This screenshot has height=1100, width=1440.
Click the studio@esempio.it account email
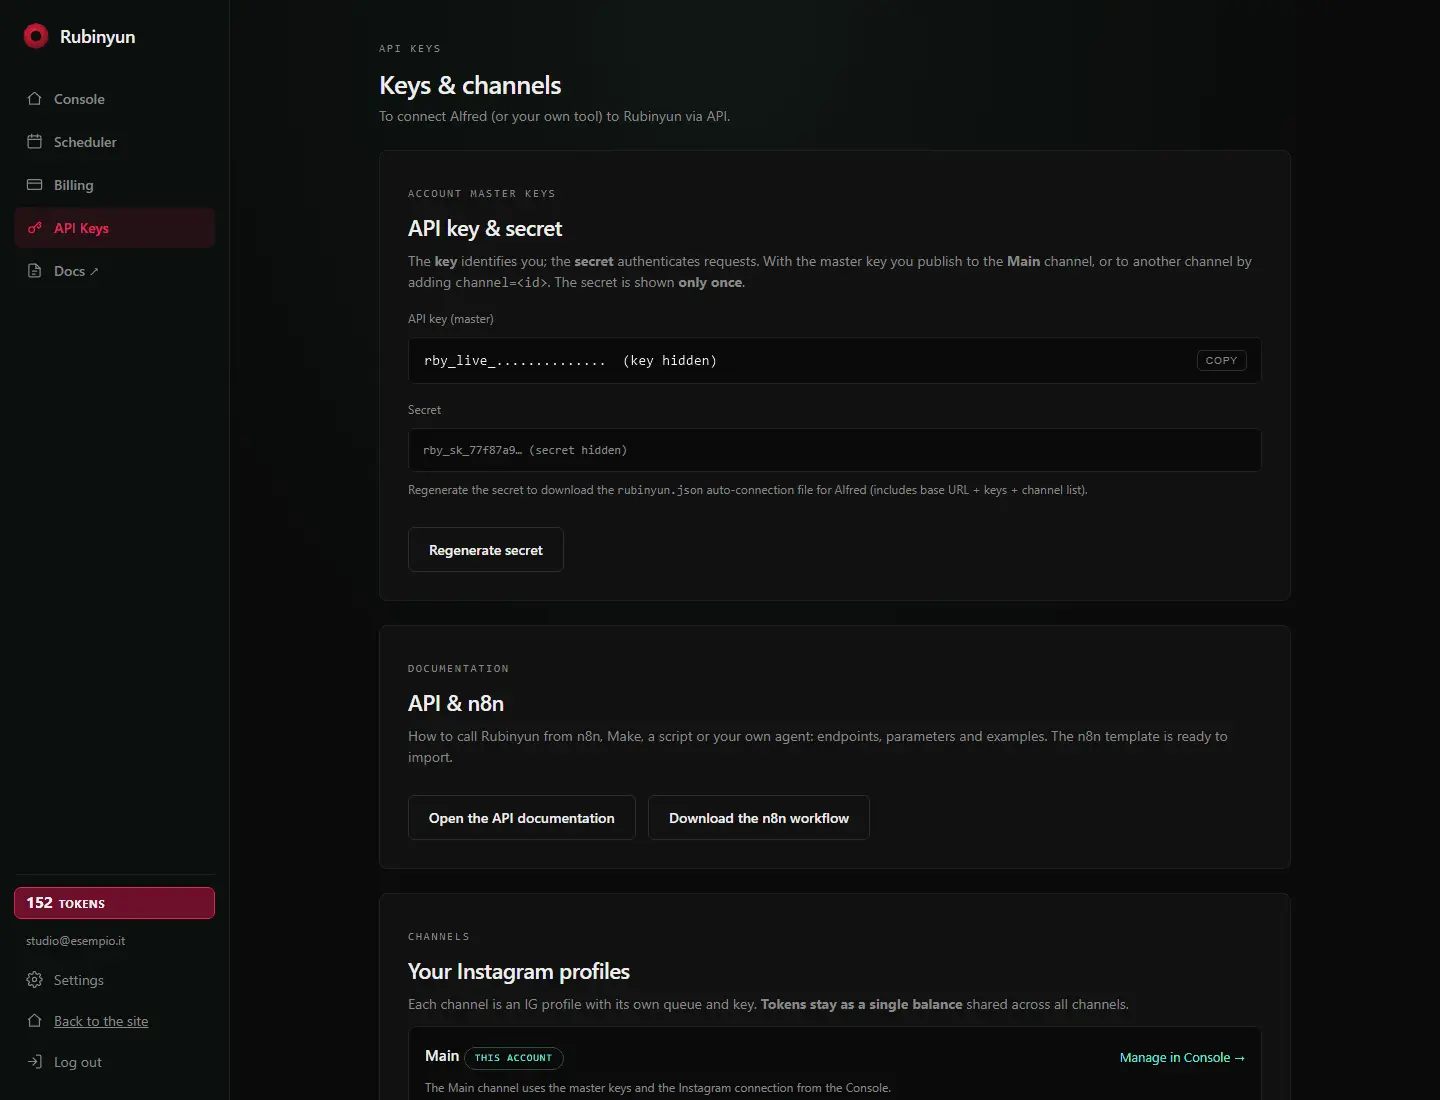pyautogui.click(x=76, y=941)
